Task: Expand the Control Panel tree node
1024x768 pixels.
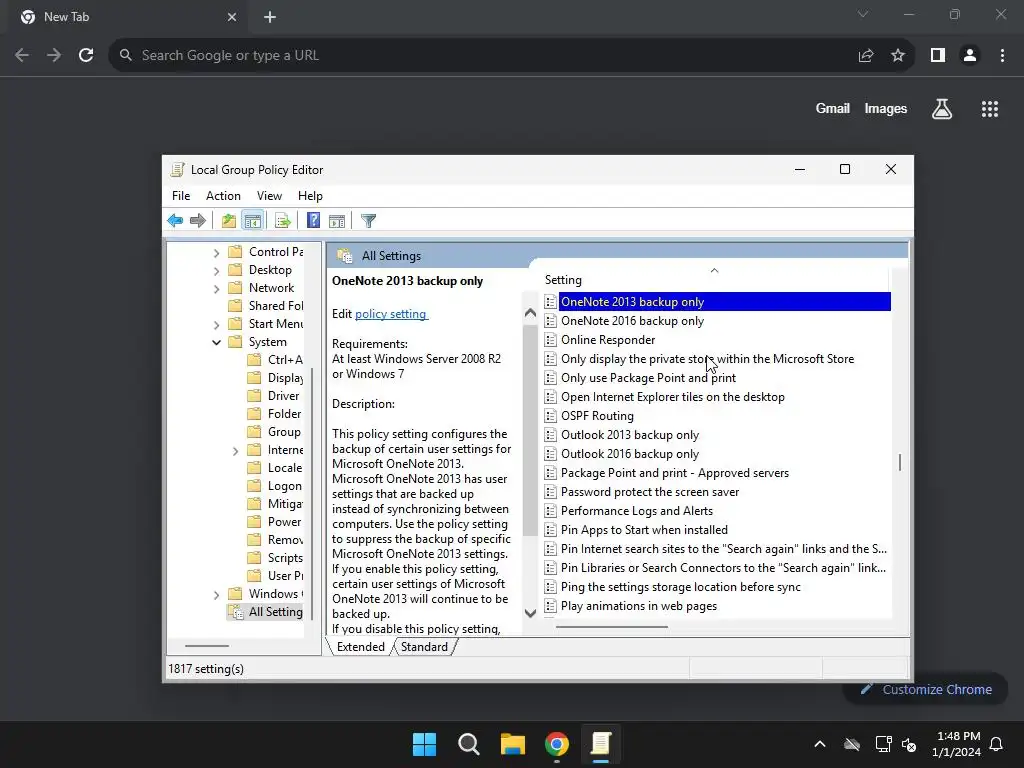Action: 217,252
